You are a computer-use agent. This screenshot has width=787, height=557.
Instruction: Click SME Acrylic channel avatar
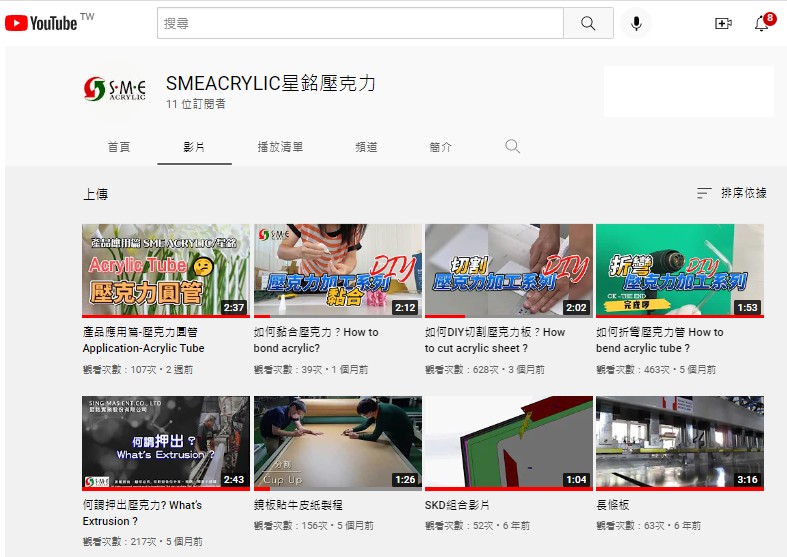pyautogui.click(x=114, y=89)
